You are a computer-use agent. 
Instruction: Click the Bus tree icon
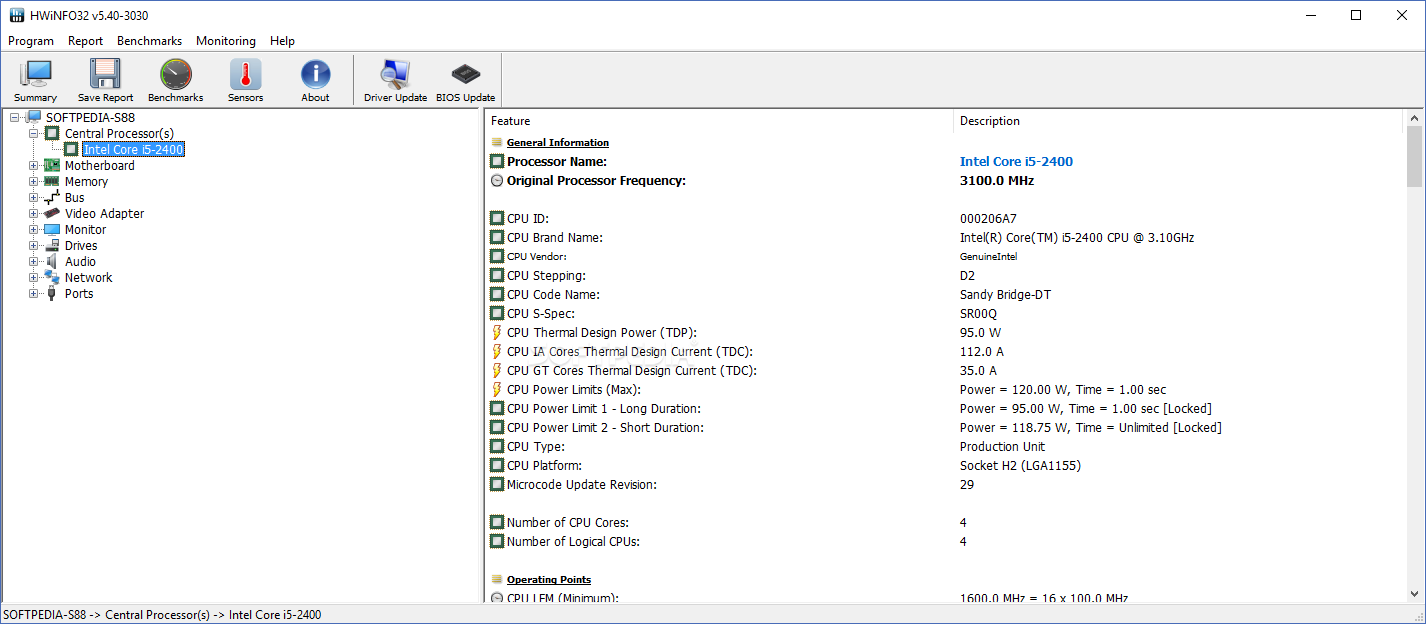coord(52,197)
